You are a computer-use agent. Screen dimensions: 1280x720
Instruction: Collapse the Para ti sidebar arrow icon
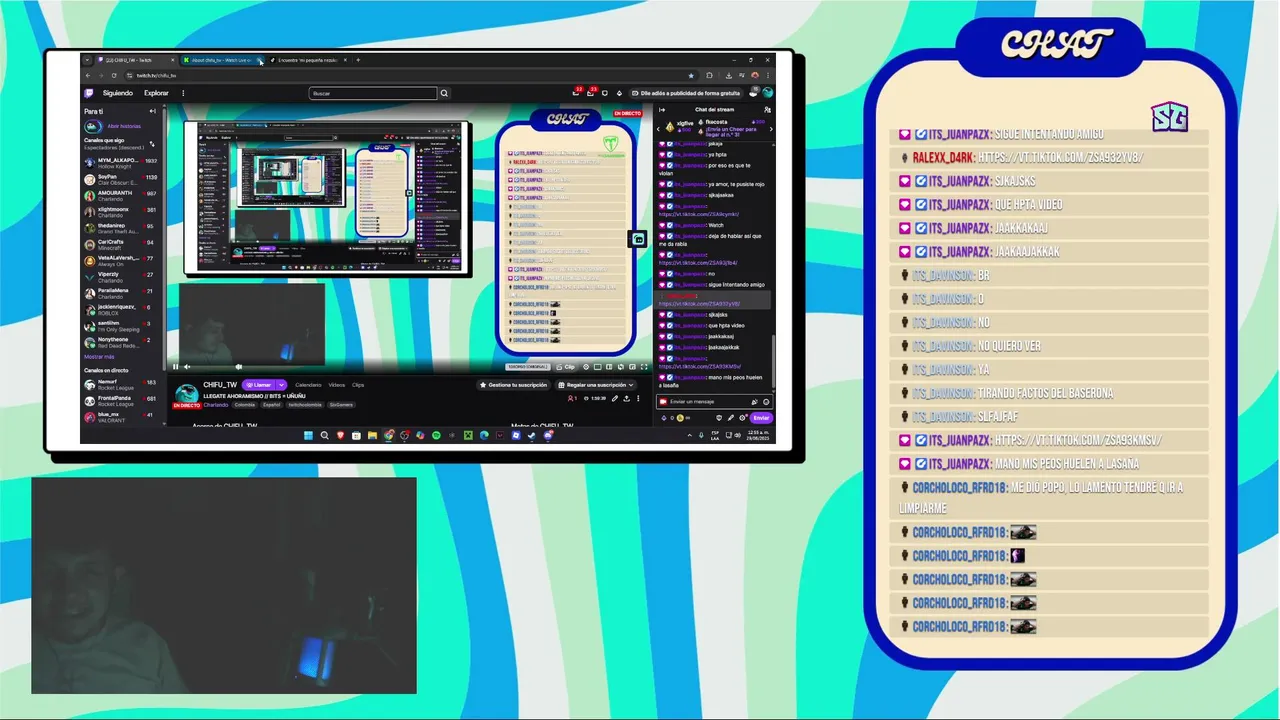(x=152, y=111)
